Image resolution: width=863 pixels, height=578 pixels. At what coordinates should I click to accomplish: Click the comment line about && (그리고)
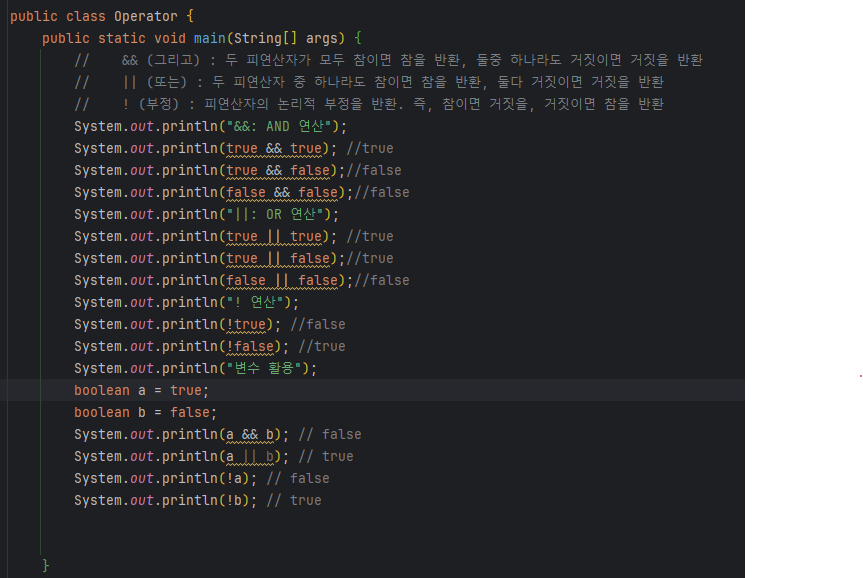tap(389, 60)
